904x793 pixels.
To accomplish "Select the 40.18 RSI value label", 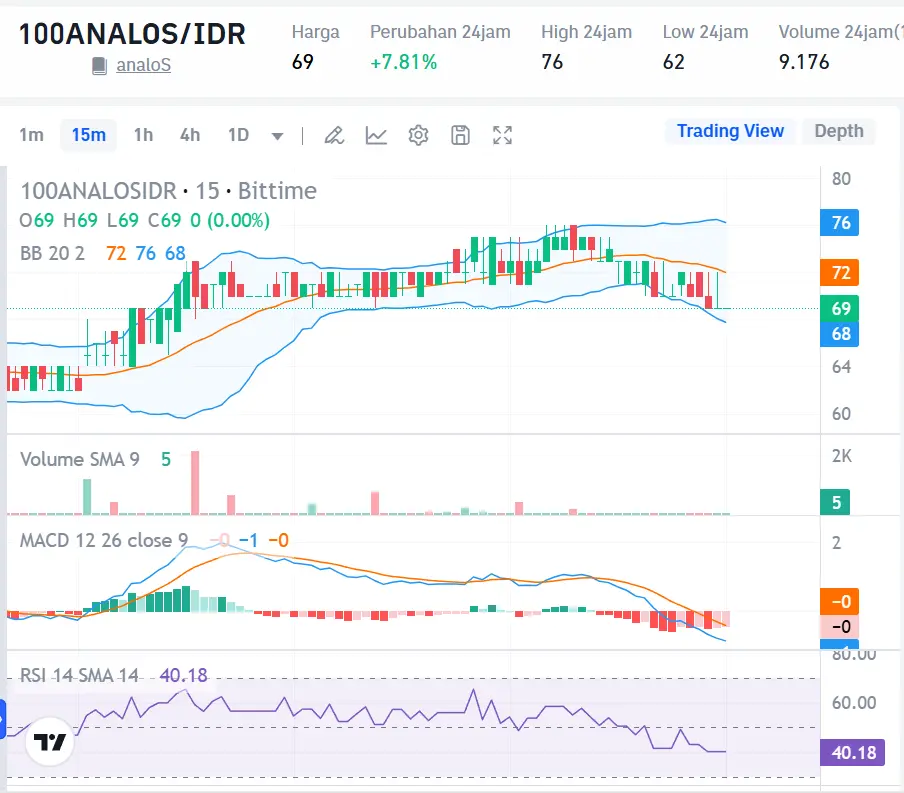I will click(852, 752).
